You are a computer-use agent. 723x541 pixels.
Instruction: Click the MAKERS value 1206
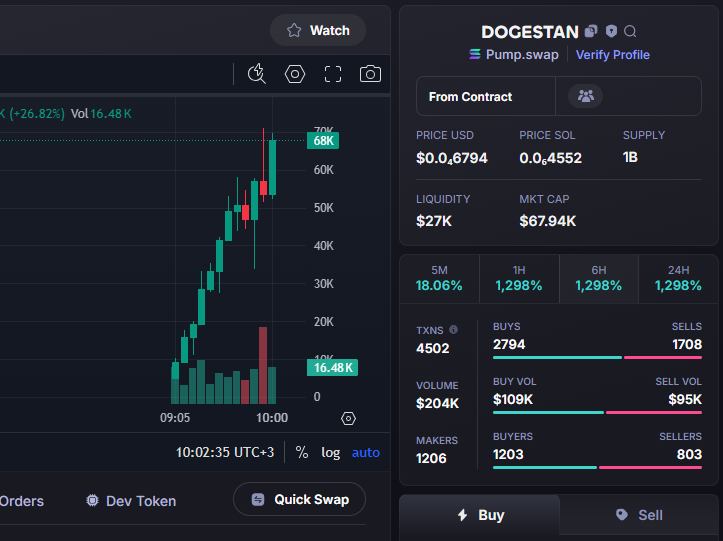coord(431,458)
